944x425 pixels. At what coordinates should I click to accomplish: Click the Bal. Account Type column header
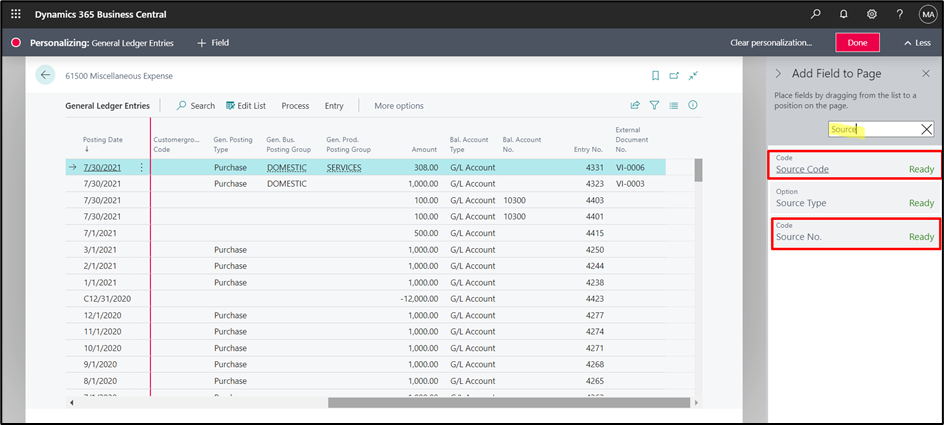point(469,144)
